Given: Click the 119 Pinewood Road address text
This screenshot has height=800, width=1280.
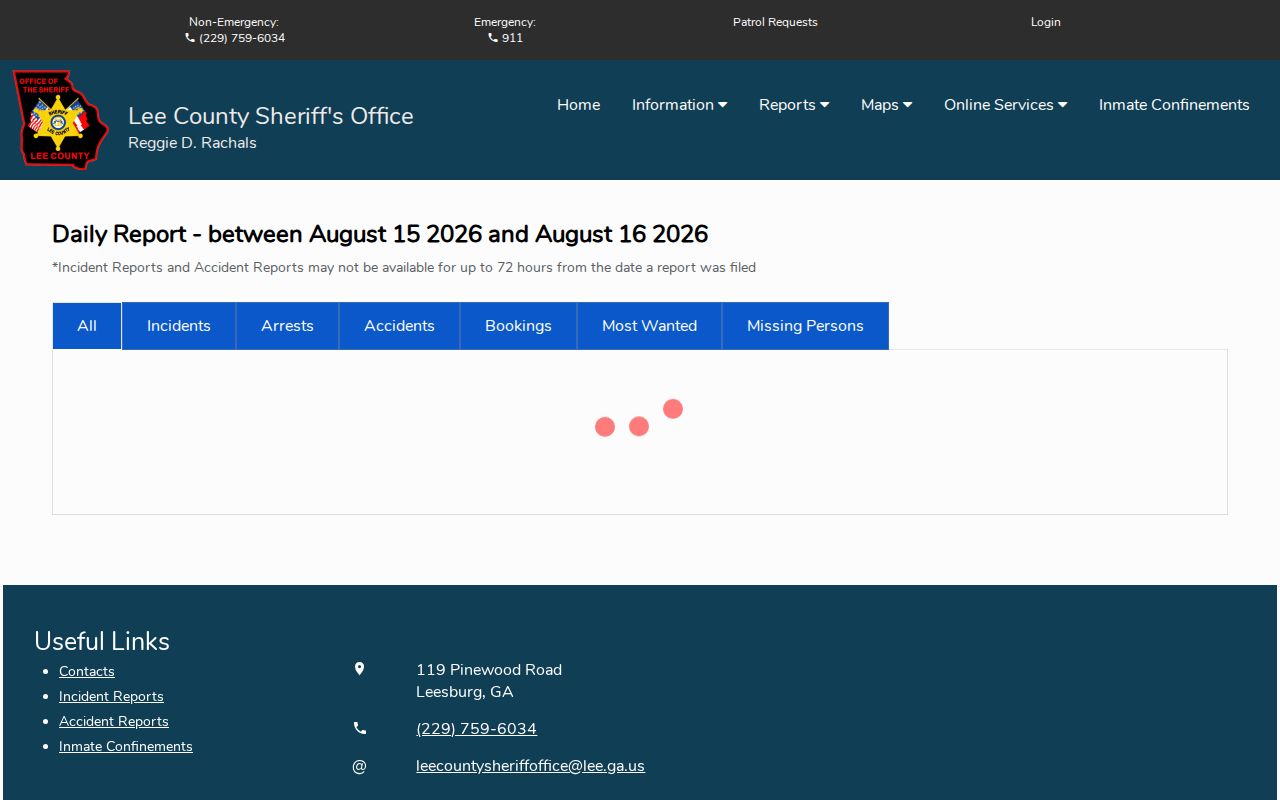Looking at the screenshot, I should tap(489, 670).
